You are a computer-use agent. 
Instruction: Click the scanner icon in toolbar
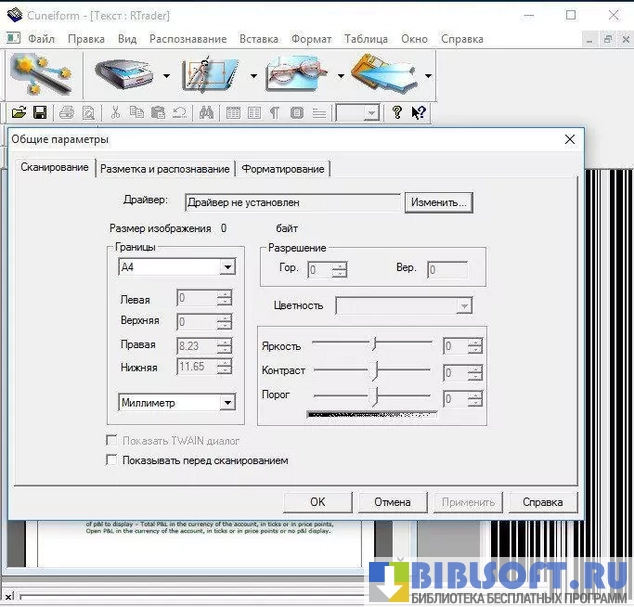pyautogui.click(x=123, y=73)
